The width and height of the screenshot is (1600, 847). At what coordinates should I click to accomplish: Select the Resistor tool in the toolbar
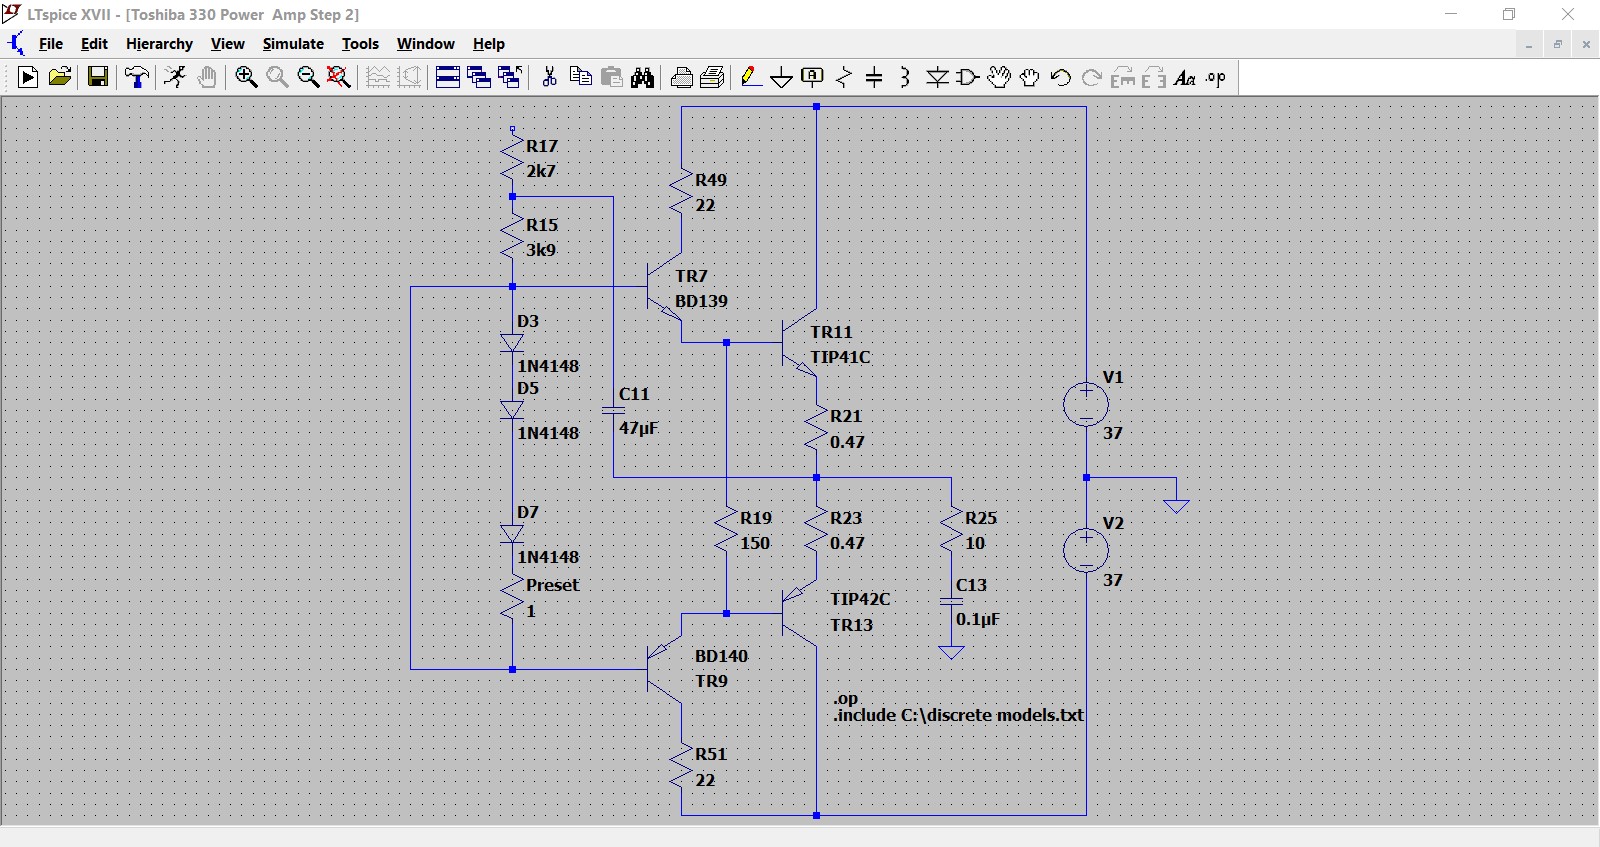[x=844, y=77]
